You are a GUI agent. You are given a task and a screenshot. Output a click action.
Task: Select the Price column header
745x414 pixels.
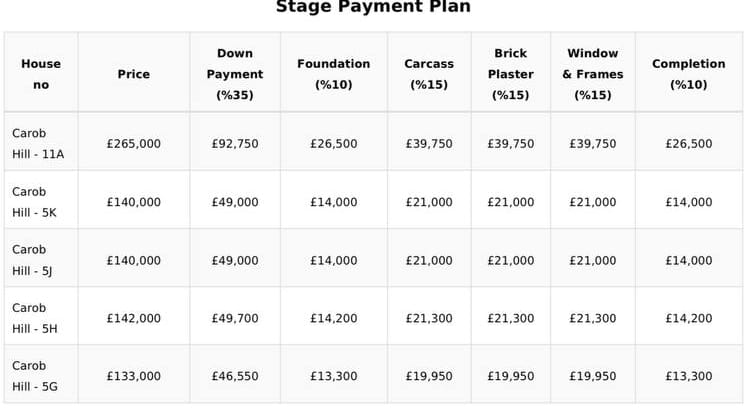click(x=134, y=74)
